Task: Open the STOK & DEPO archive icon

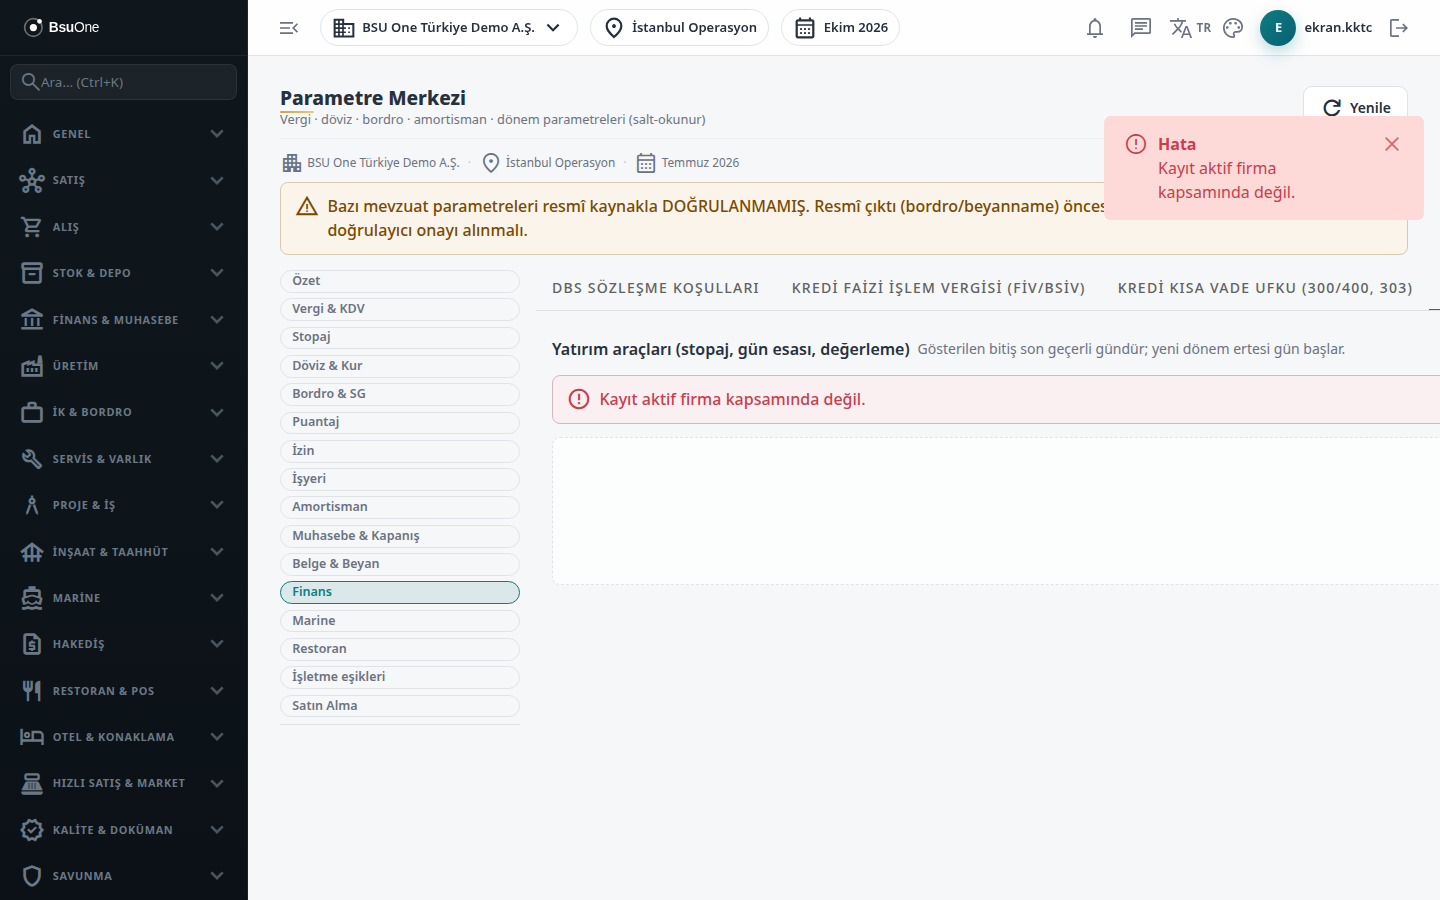Action: (32, 273)
